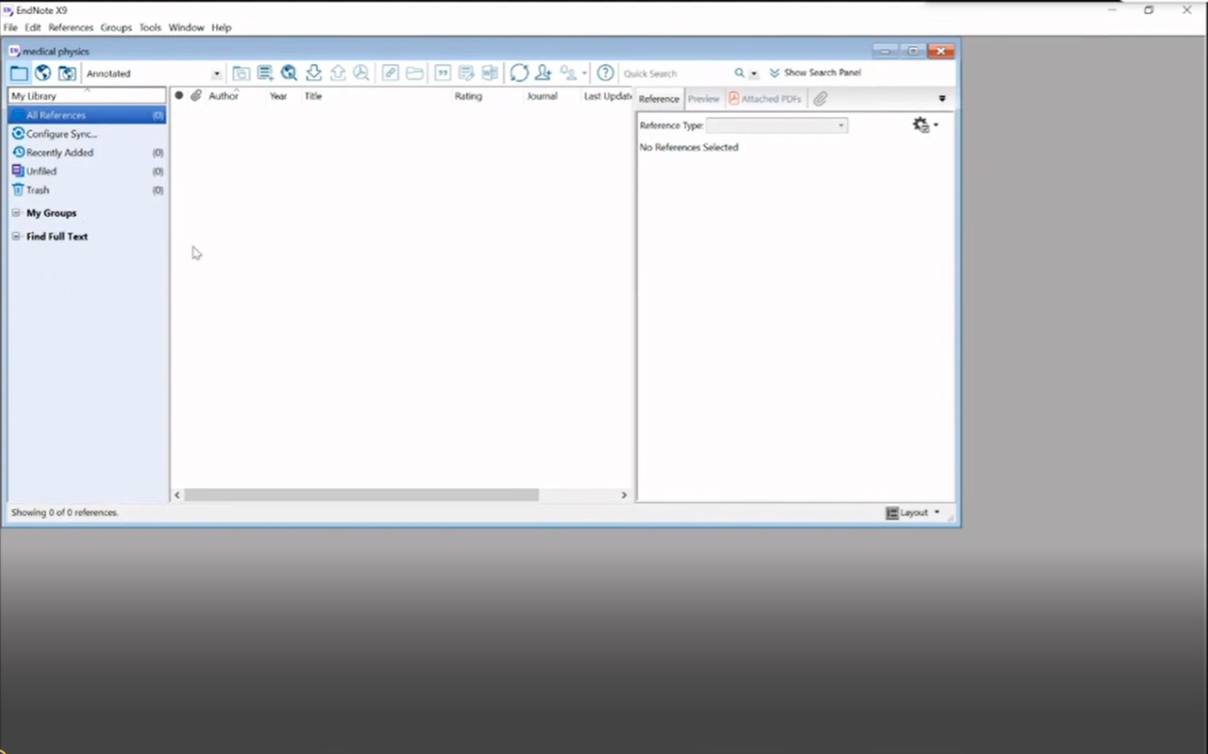Sort by the Last Updated column header

point(608,96)
